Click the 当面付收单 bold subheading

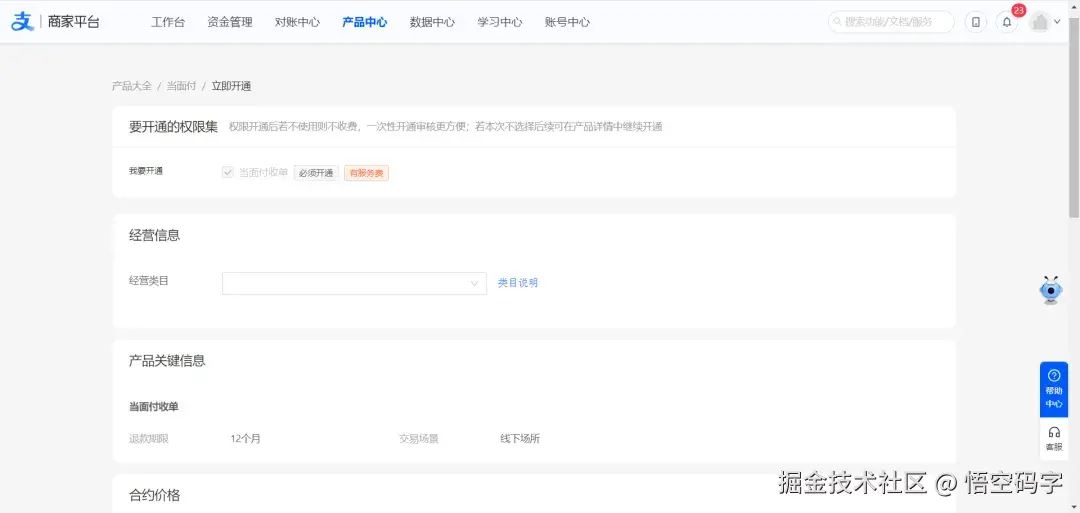(154, 407)
